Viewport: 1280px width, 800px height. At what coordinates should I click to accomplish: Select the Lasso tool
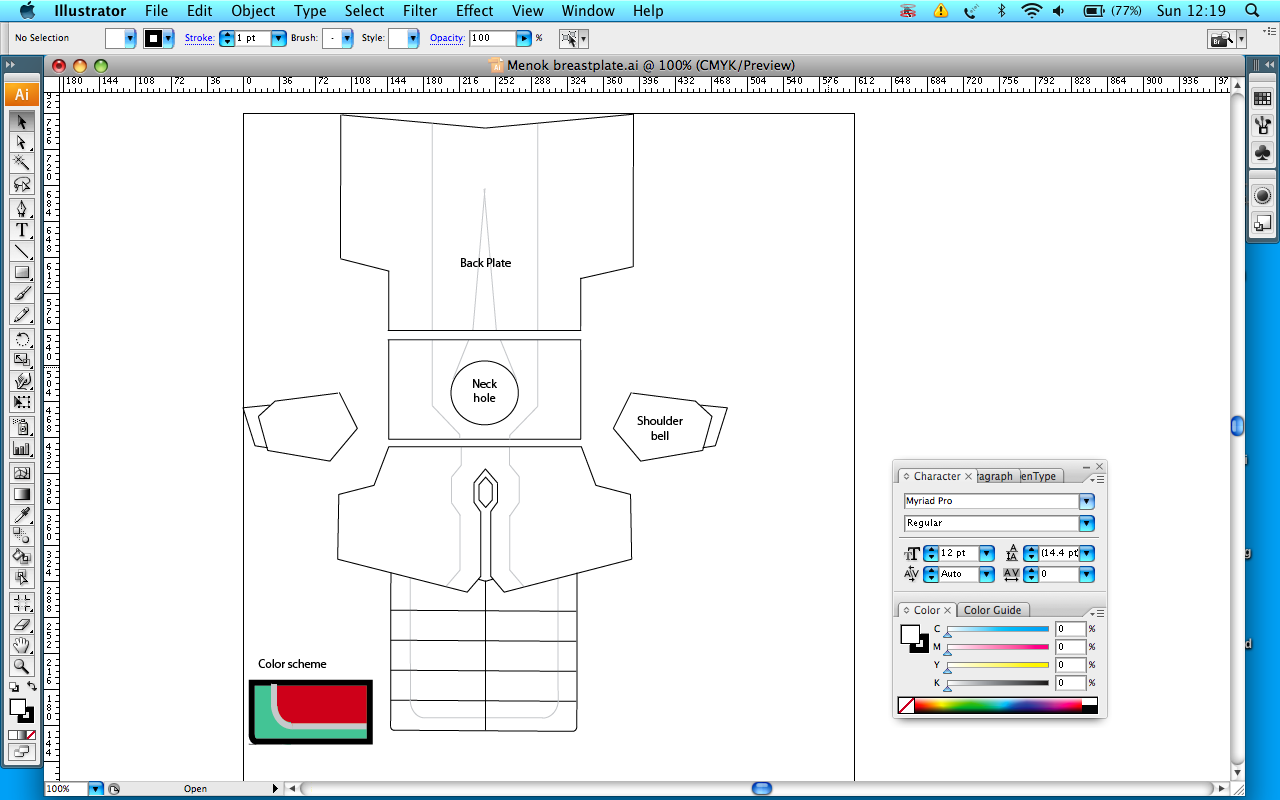[22, 184]
